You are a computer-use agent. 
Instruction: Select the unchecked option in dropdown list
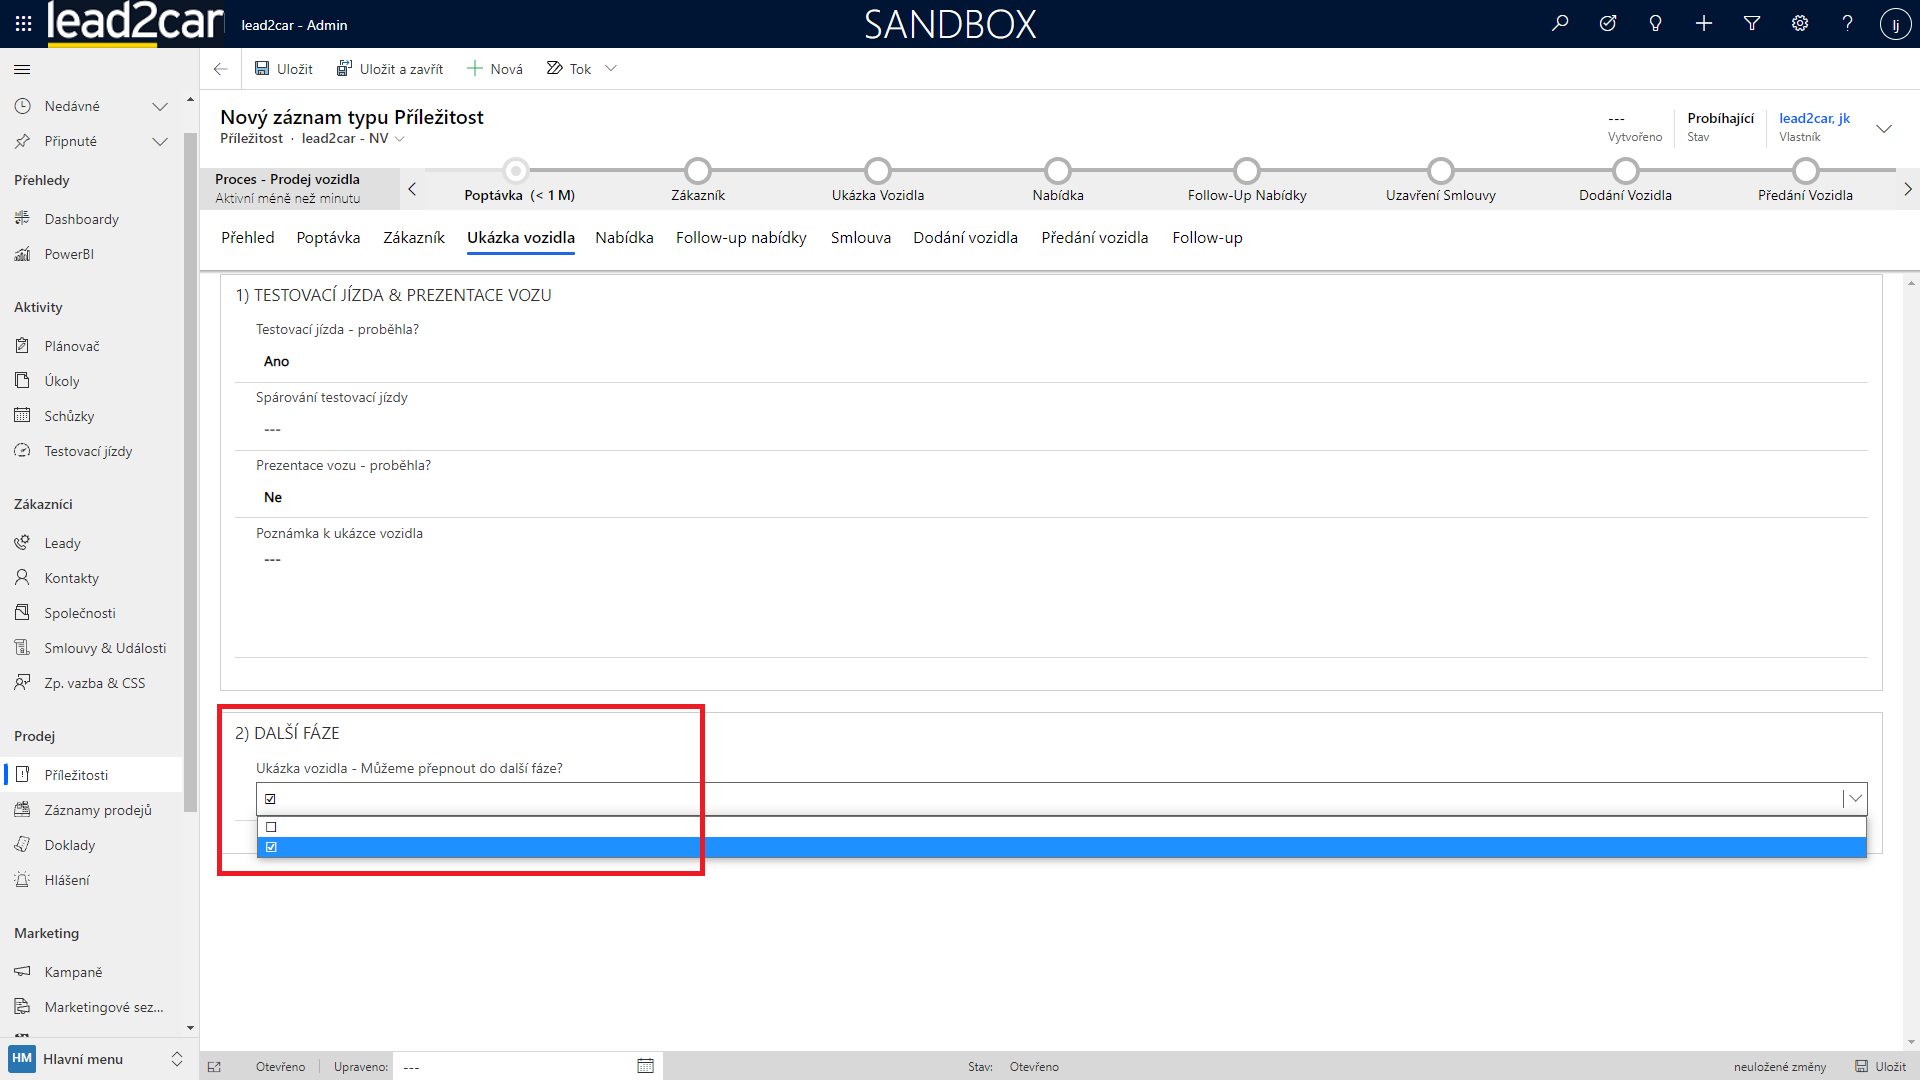(x=272, y=827)
